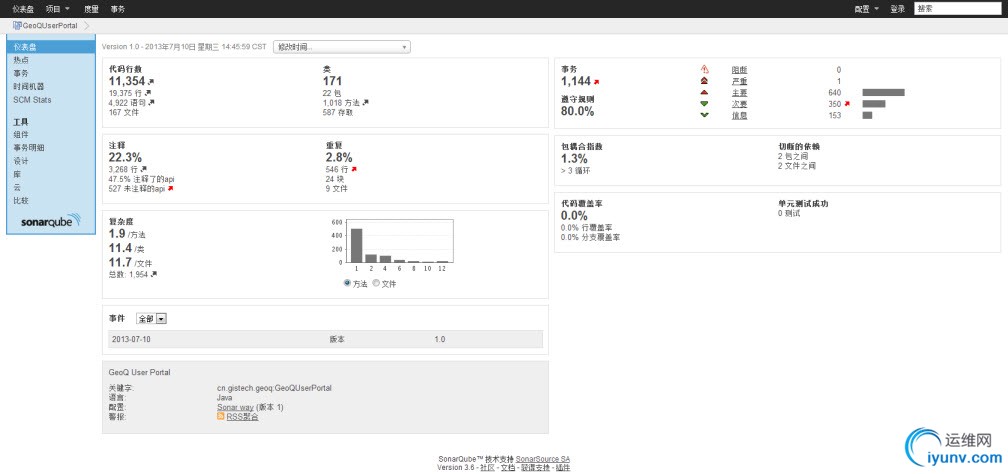Click trend arrow beside 19,375 行
The image size is (1008, 474).
click(x=148, y=93)
